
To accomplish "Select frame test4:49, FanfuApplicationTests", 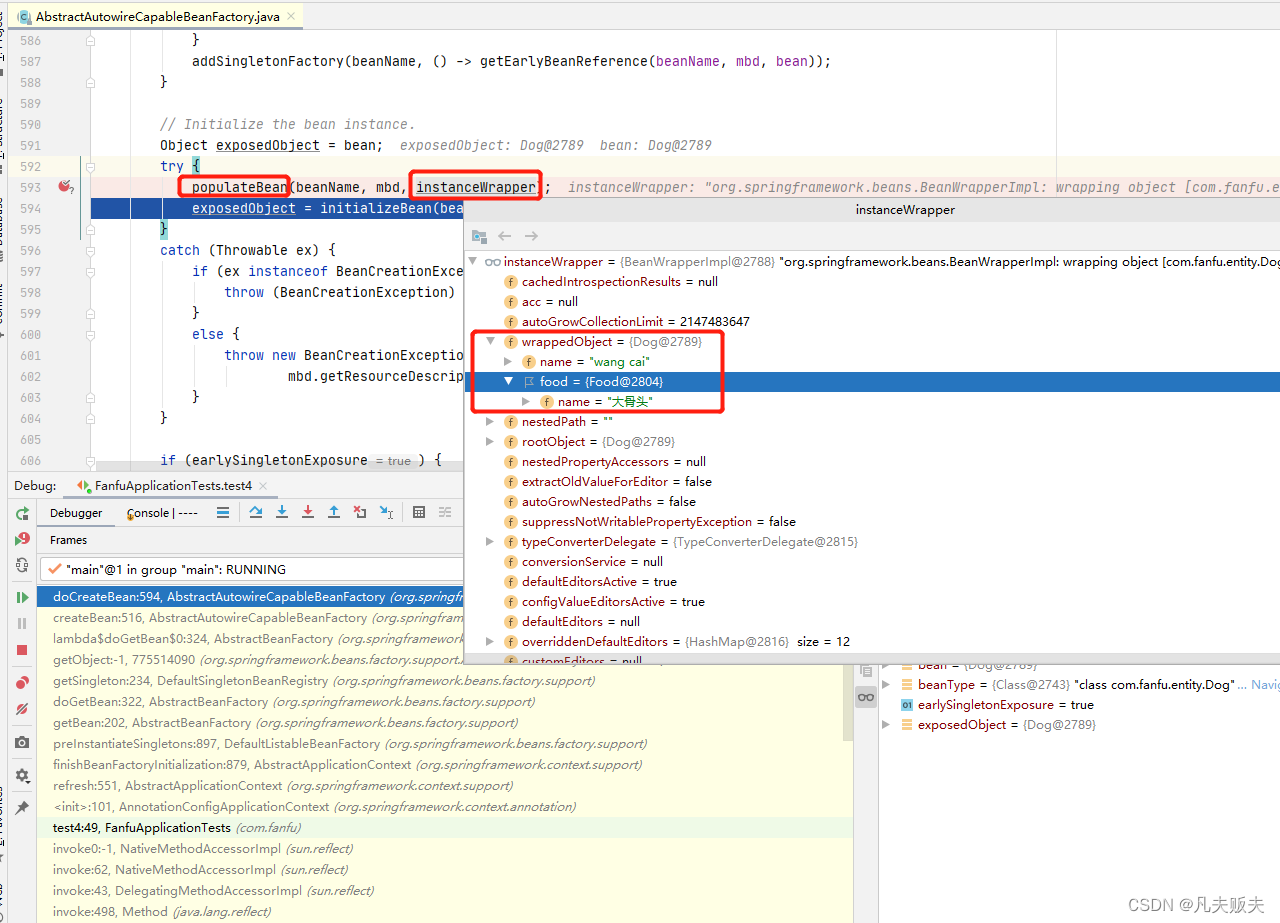I will click(445, 828).
